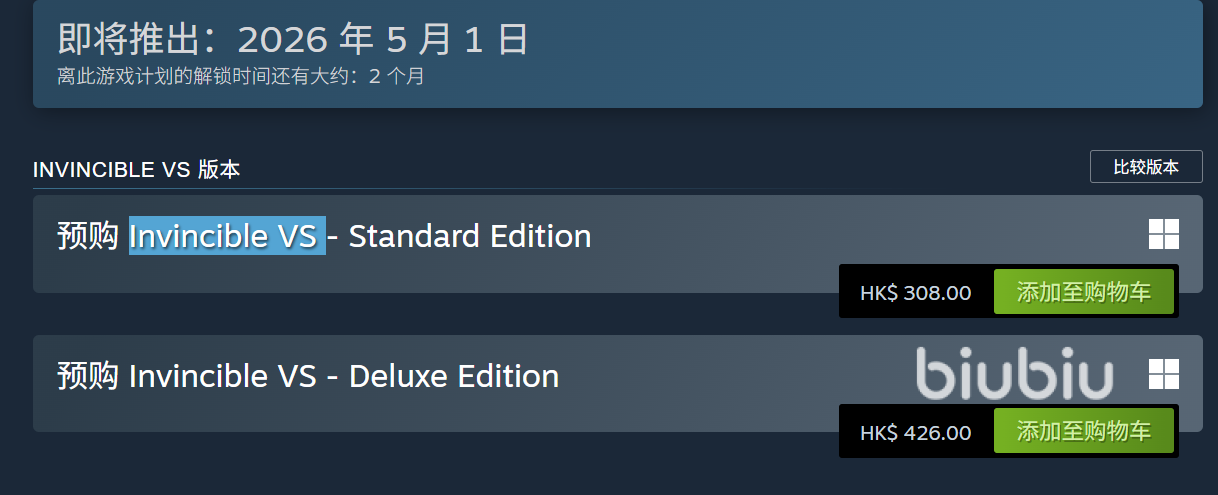
Task: Click the highlighted "Invincible VS" text
Action: [x=227, y=237]
